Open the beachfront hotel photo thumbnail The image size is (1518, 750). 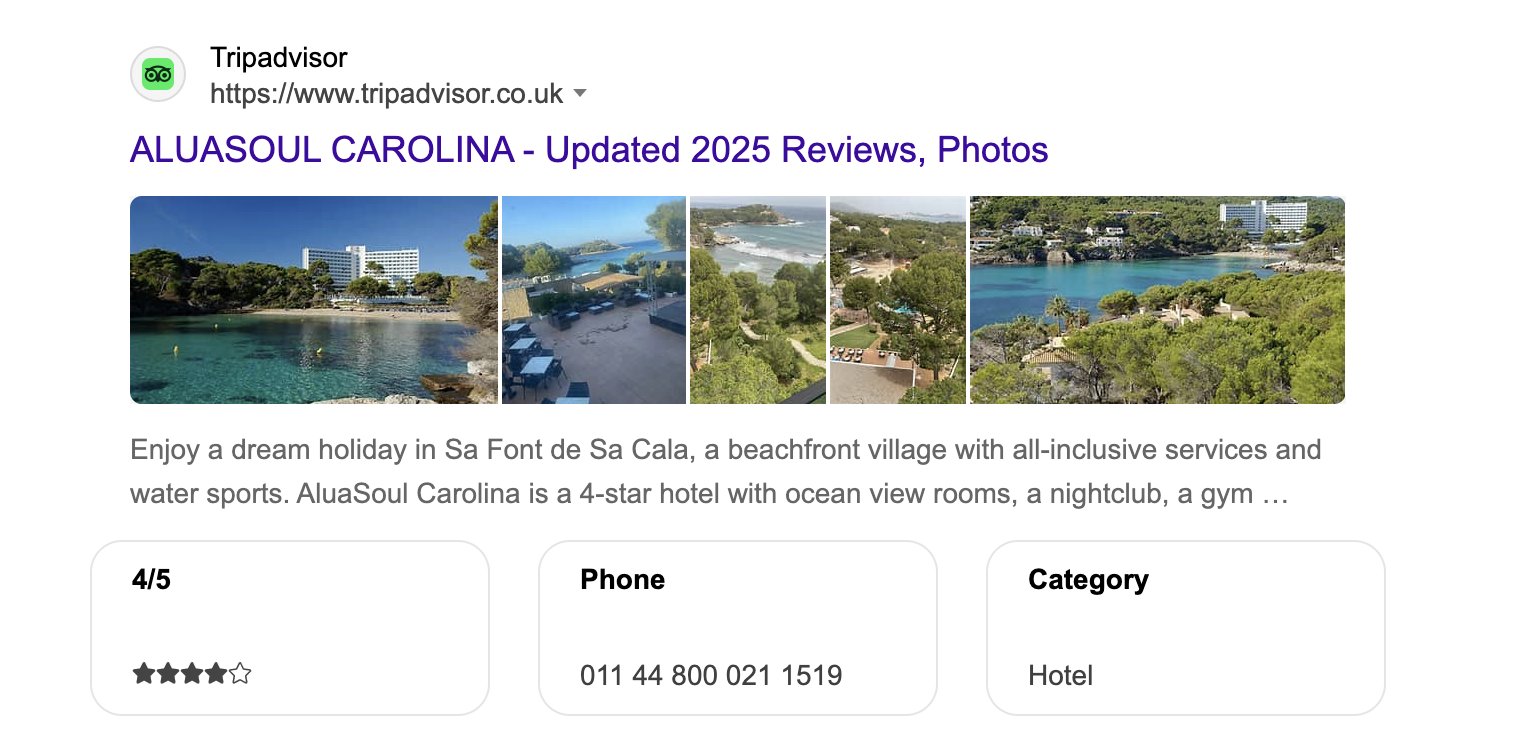[x=313, y=299]
